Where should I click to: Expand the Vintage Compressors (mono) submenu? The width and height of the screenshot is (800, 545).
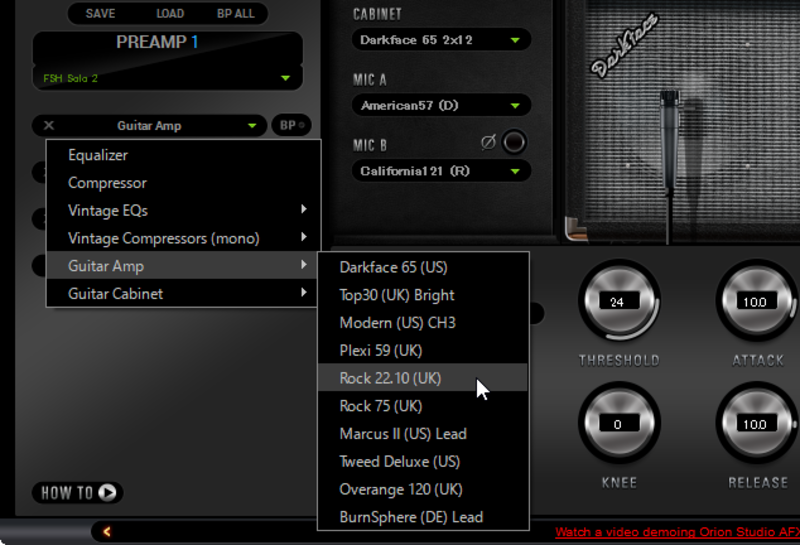[x=183, y=238]
